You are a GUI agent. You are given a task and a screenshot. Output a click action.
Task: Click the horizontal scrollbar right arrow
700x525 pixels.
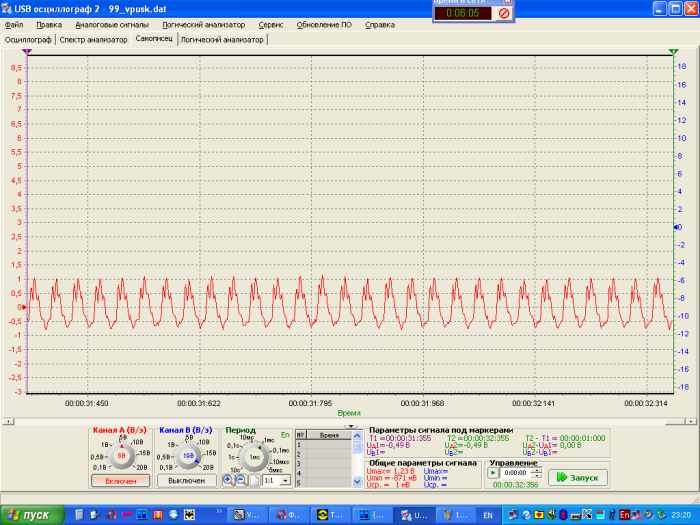691,421
